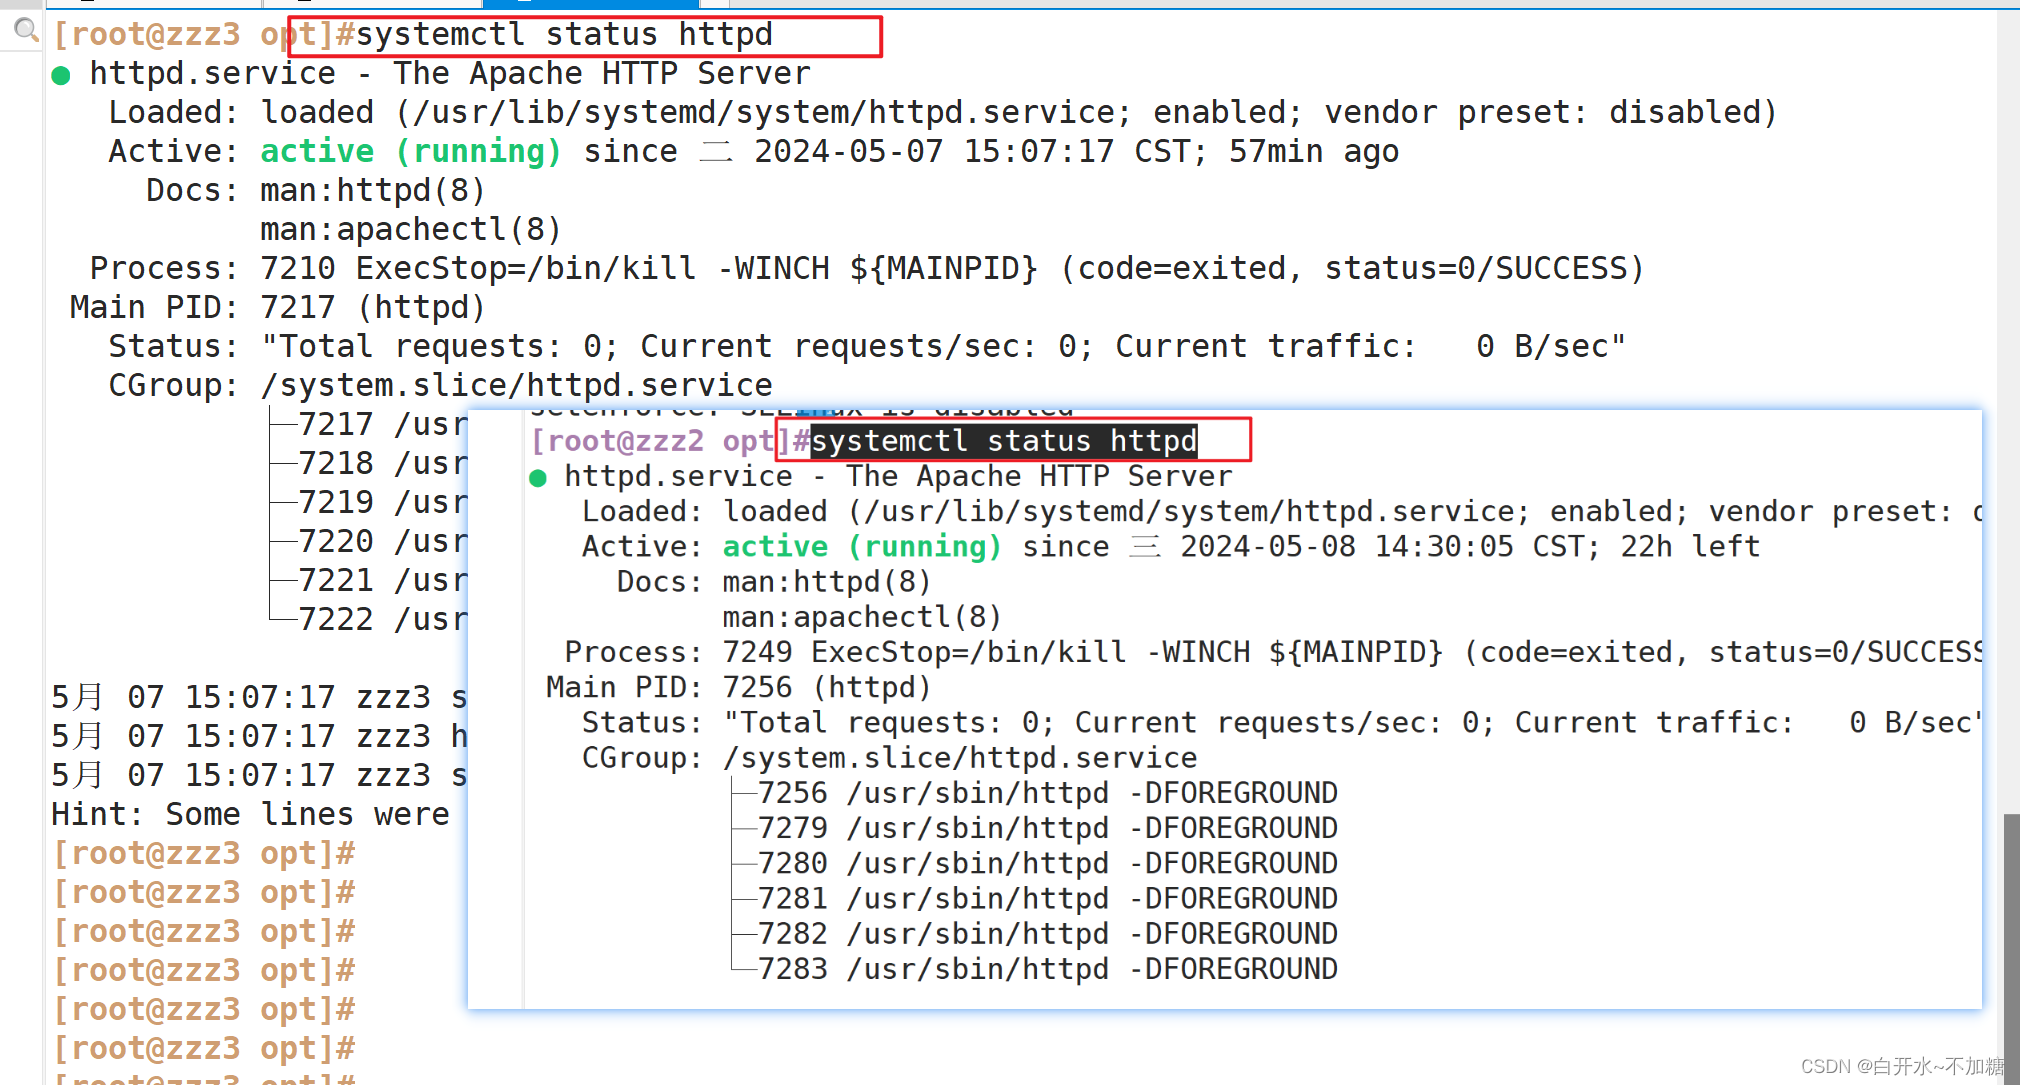Click active (running) text dated 2024-05-07

click(x=410, y=151)
